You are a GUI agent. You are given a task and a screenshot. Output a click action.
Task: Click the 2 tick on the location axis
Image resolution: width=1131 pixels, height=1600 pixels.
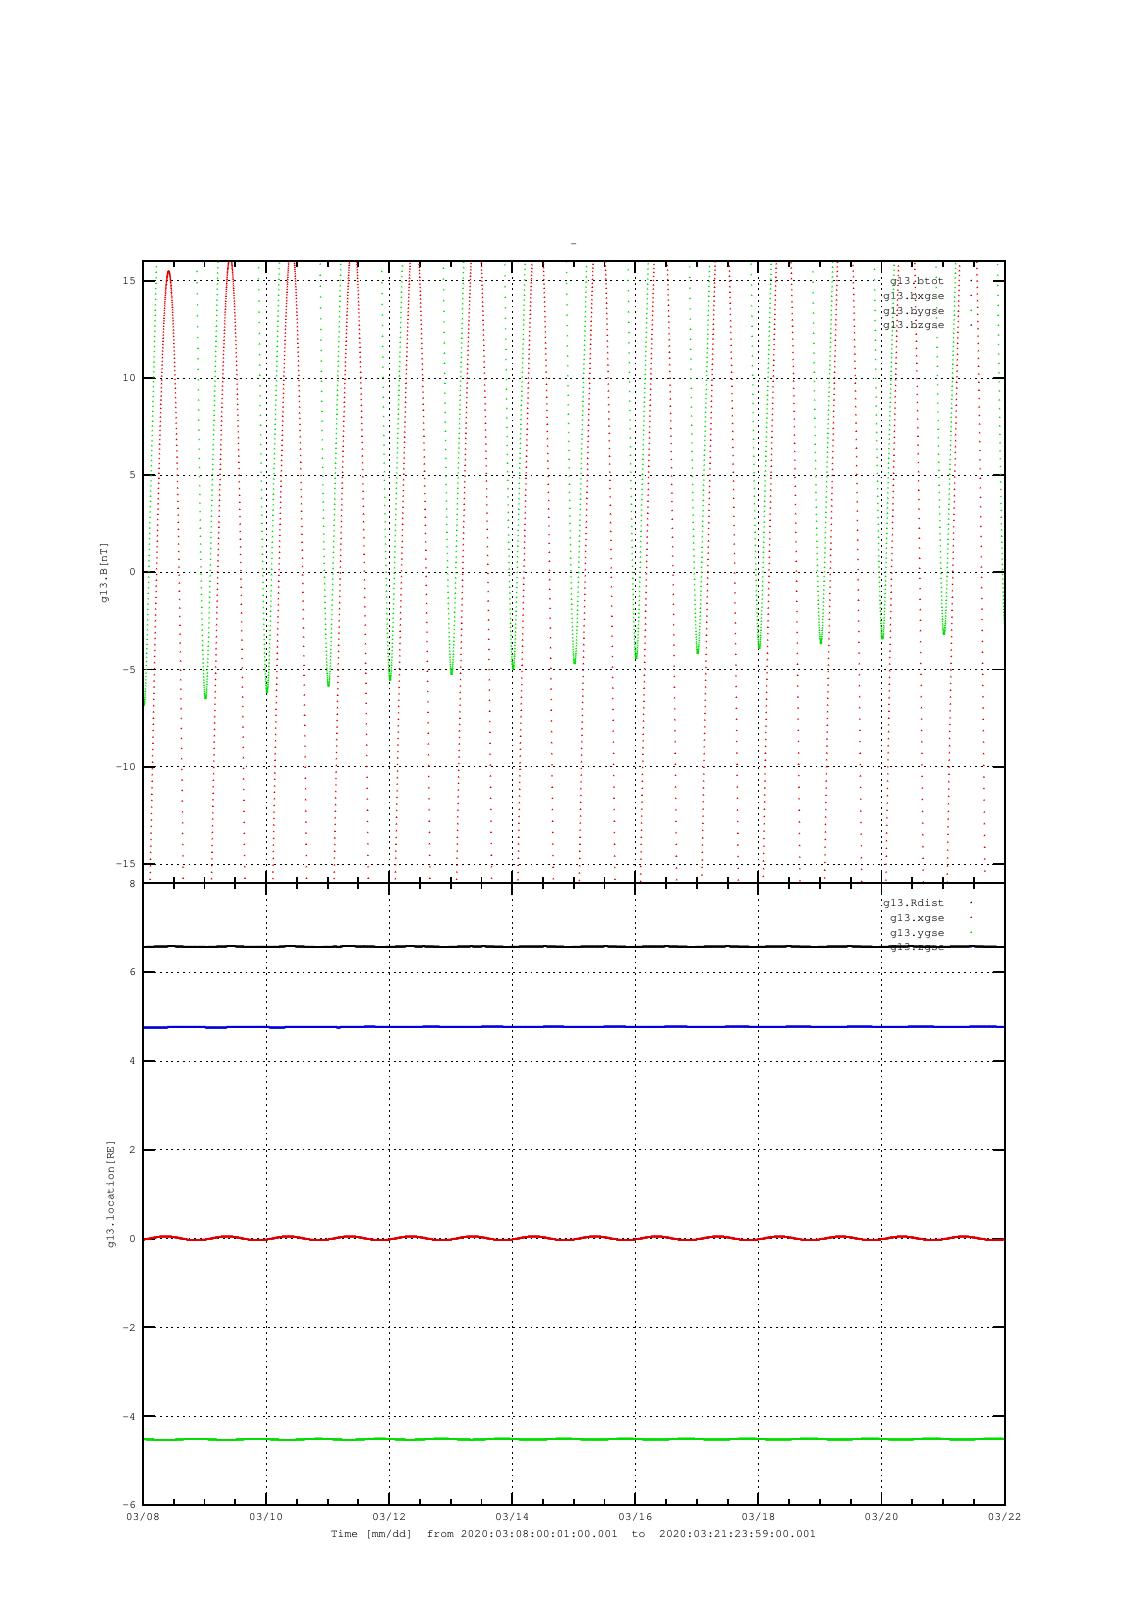click(133, 1150)
